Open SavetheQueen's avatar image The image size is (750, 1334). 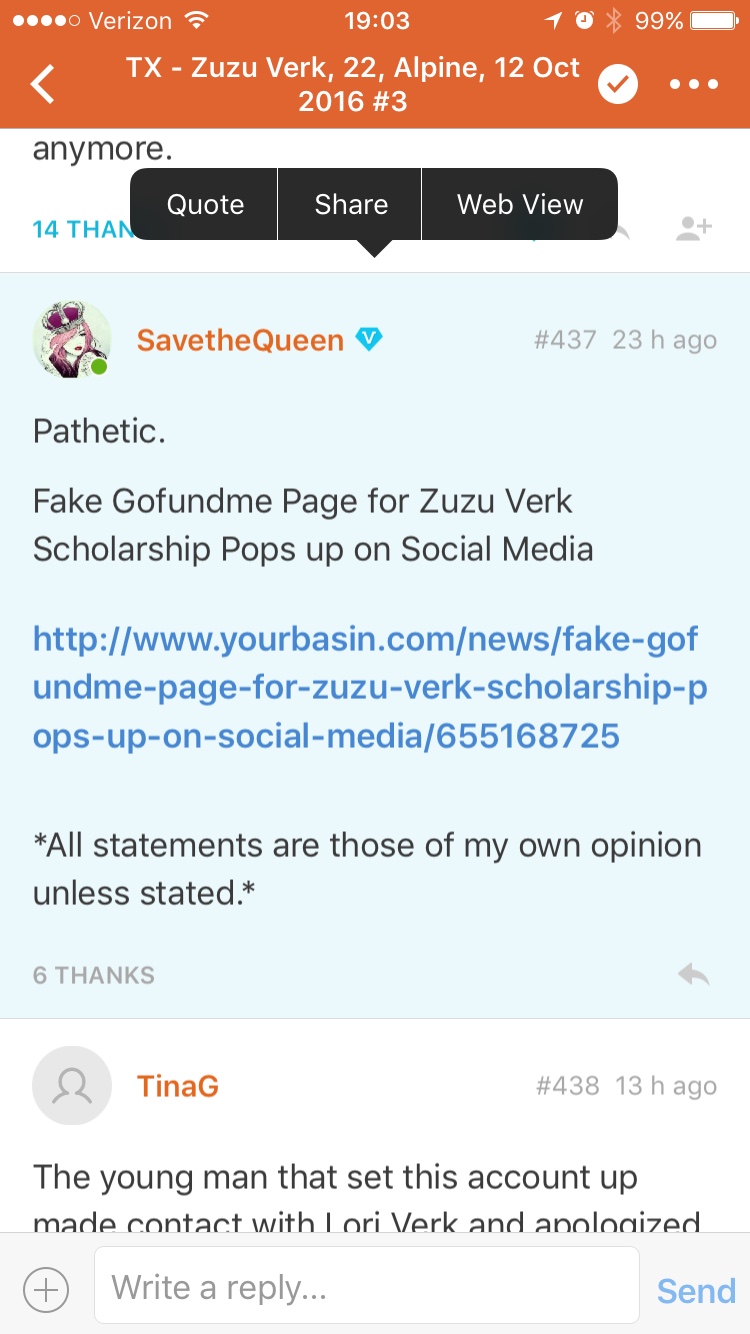(72, 339)
